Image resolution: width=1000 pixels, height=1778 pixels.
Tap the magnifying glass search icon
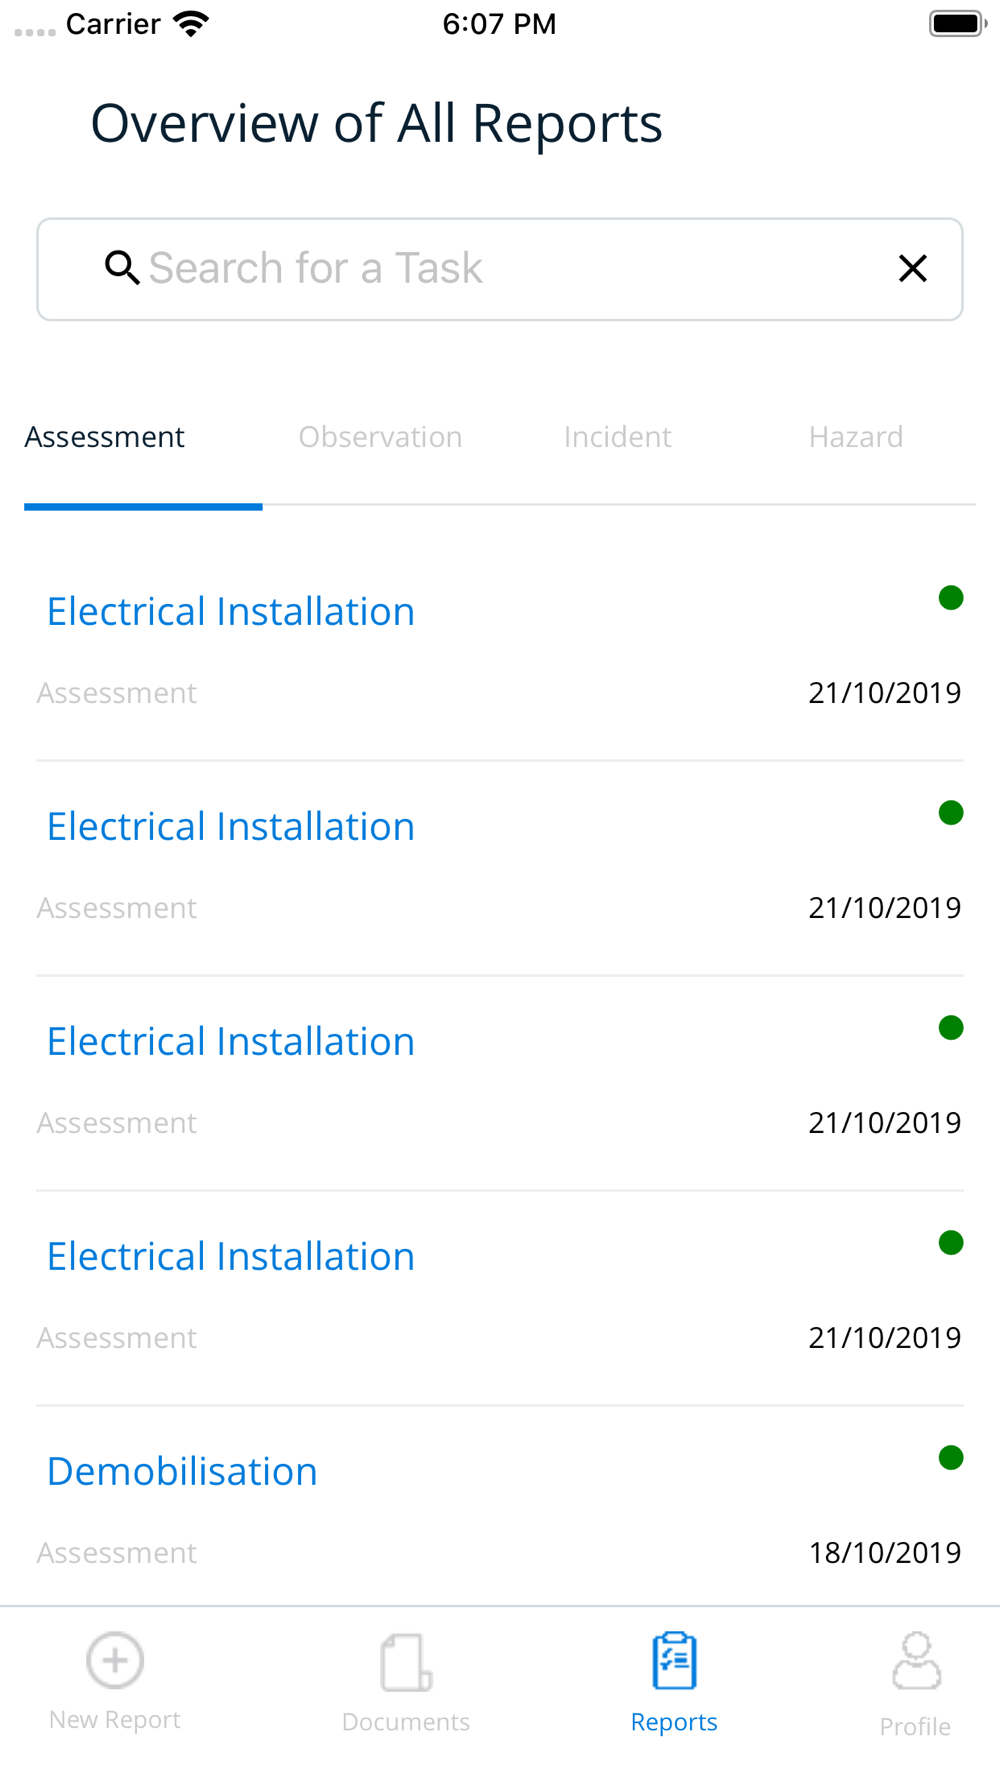[x=122, y=268]
